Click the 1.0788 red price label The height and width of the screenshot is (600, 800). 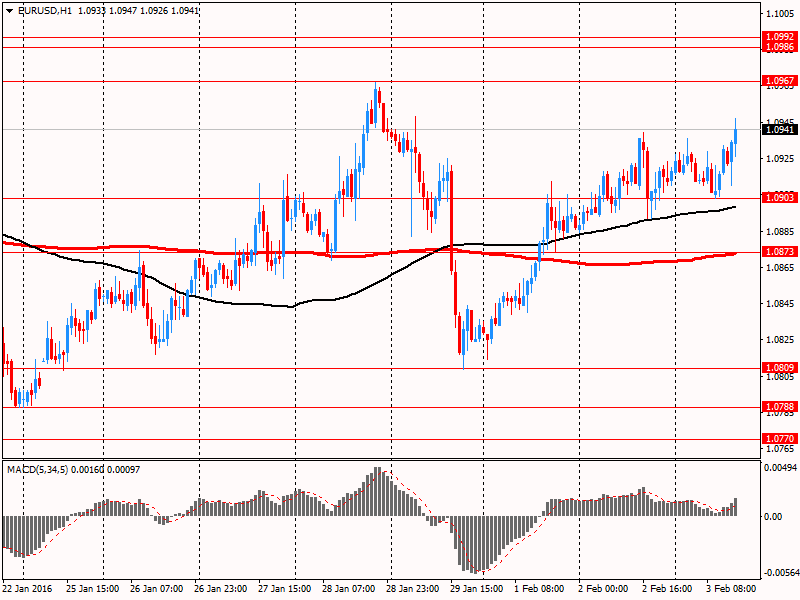(779, 407)
